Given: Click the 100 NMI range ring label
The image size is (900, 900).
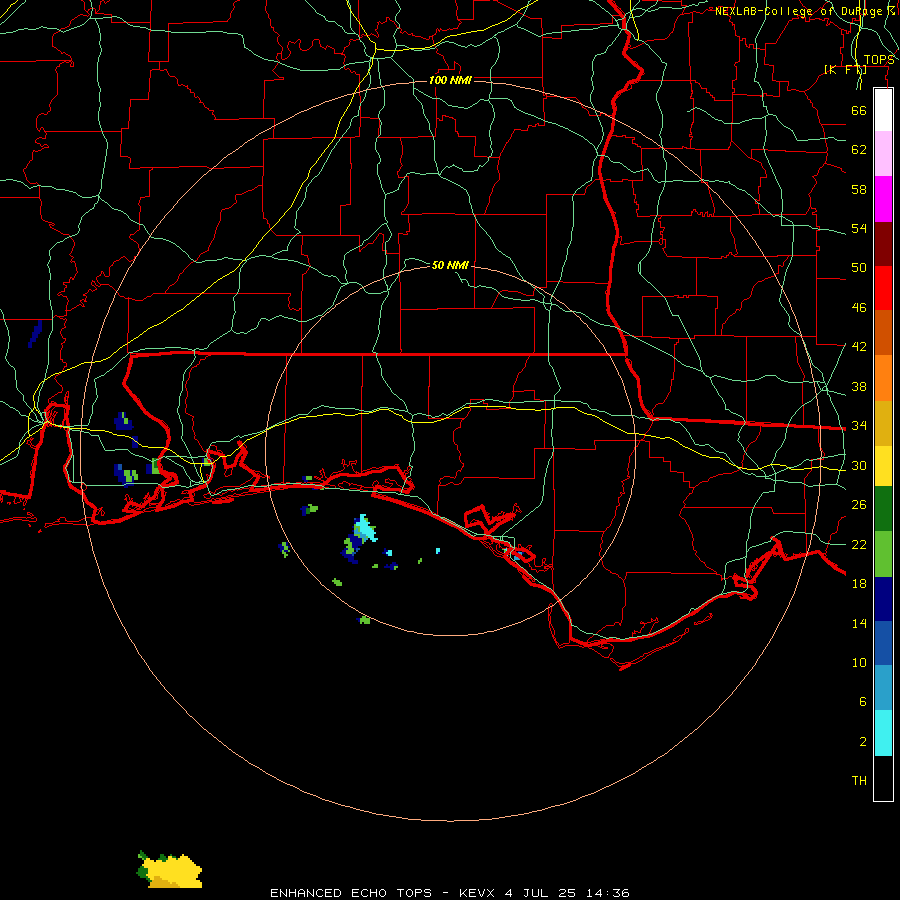Looking at the screenshot, I should (x=450, y=80).
